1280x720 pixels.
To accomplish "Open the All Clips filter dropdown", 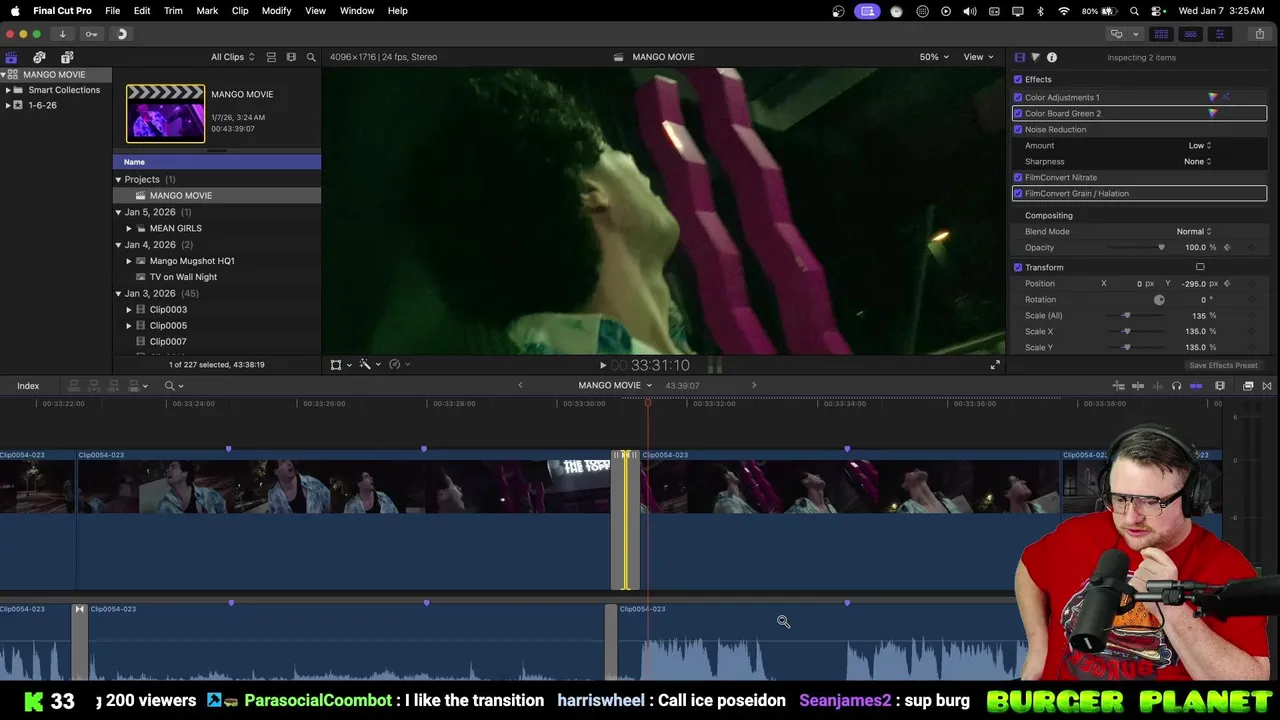I will click(x=232, y=57).
